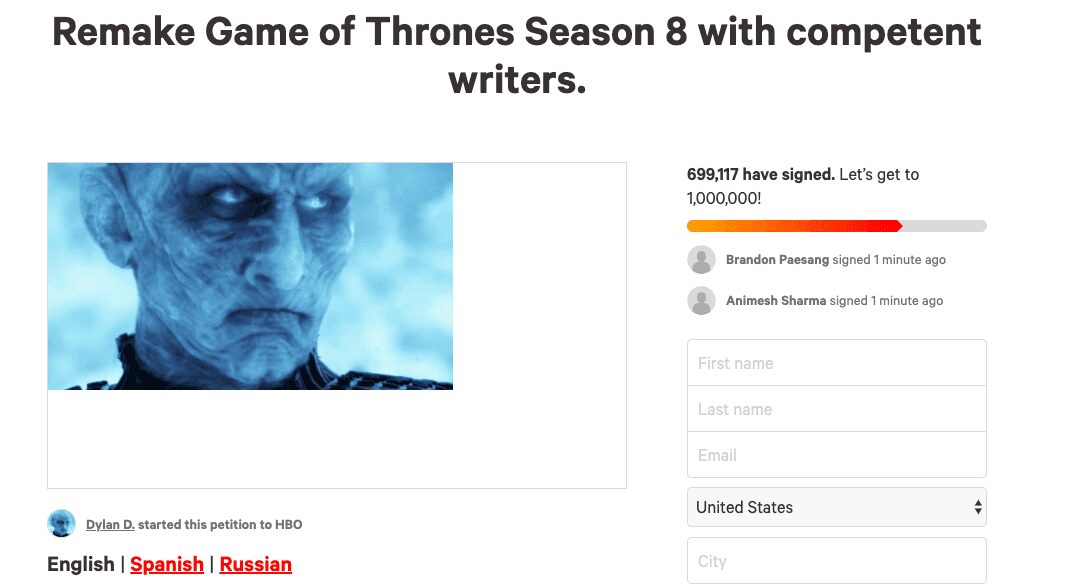Select the City input field
Screen dimensions: 1085x586
[x=836, y=561]
